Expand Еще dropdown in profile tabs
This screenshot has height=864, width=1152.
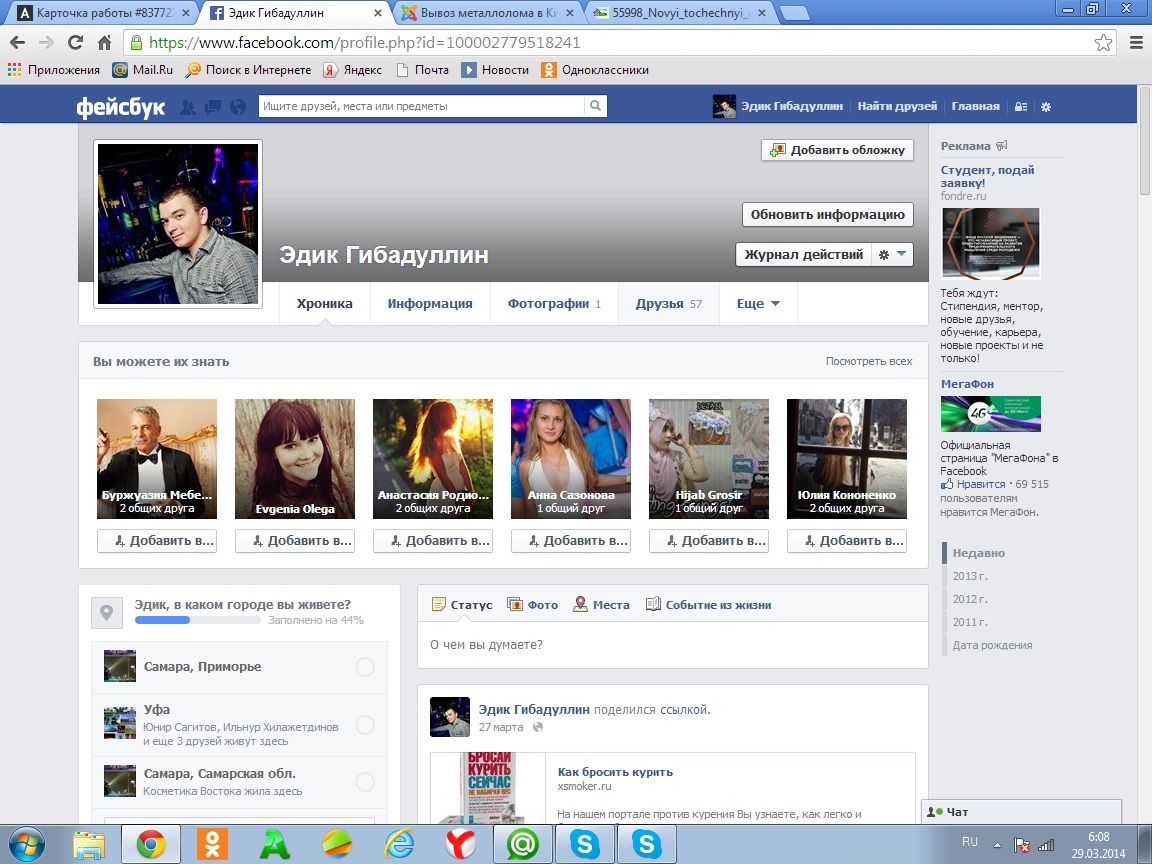[x=758, y=303]
